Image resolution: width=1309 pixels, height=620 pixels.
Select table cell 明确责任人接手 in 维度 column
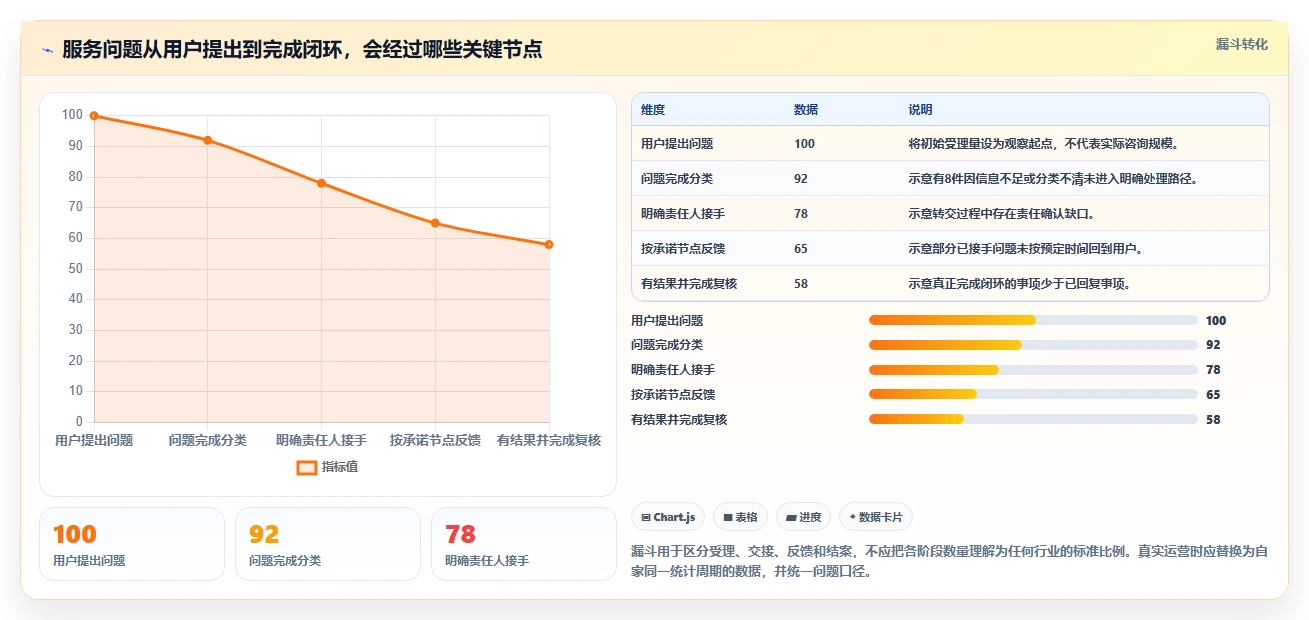[683, 214]
